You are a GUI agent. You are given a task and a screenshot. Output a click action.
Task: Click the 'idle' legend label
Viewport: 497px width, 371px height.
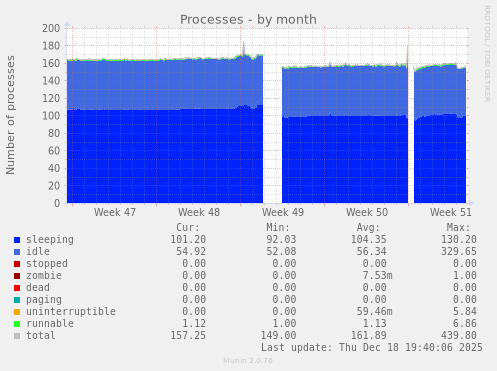click(x=38, y=252)
